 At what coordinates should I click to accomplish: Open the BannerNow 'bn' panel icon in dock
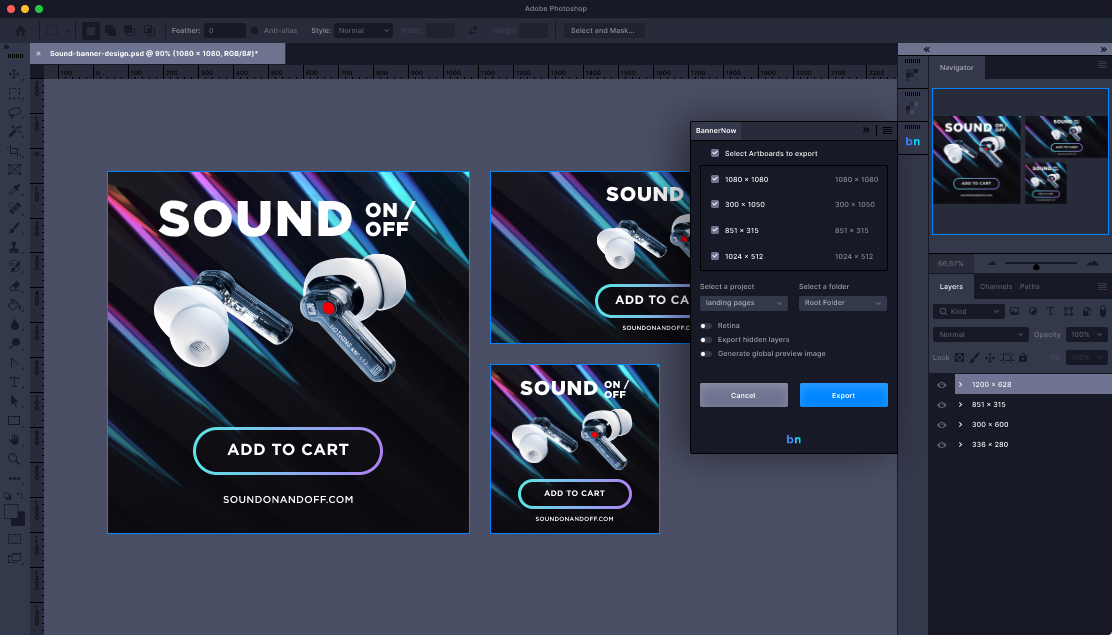click(913, 141)
